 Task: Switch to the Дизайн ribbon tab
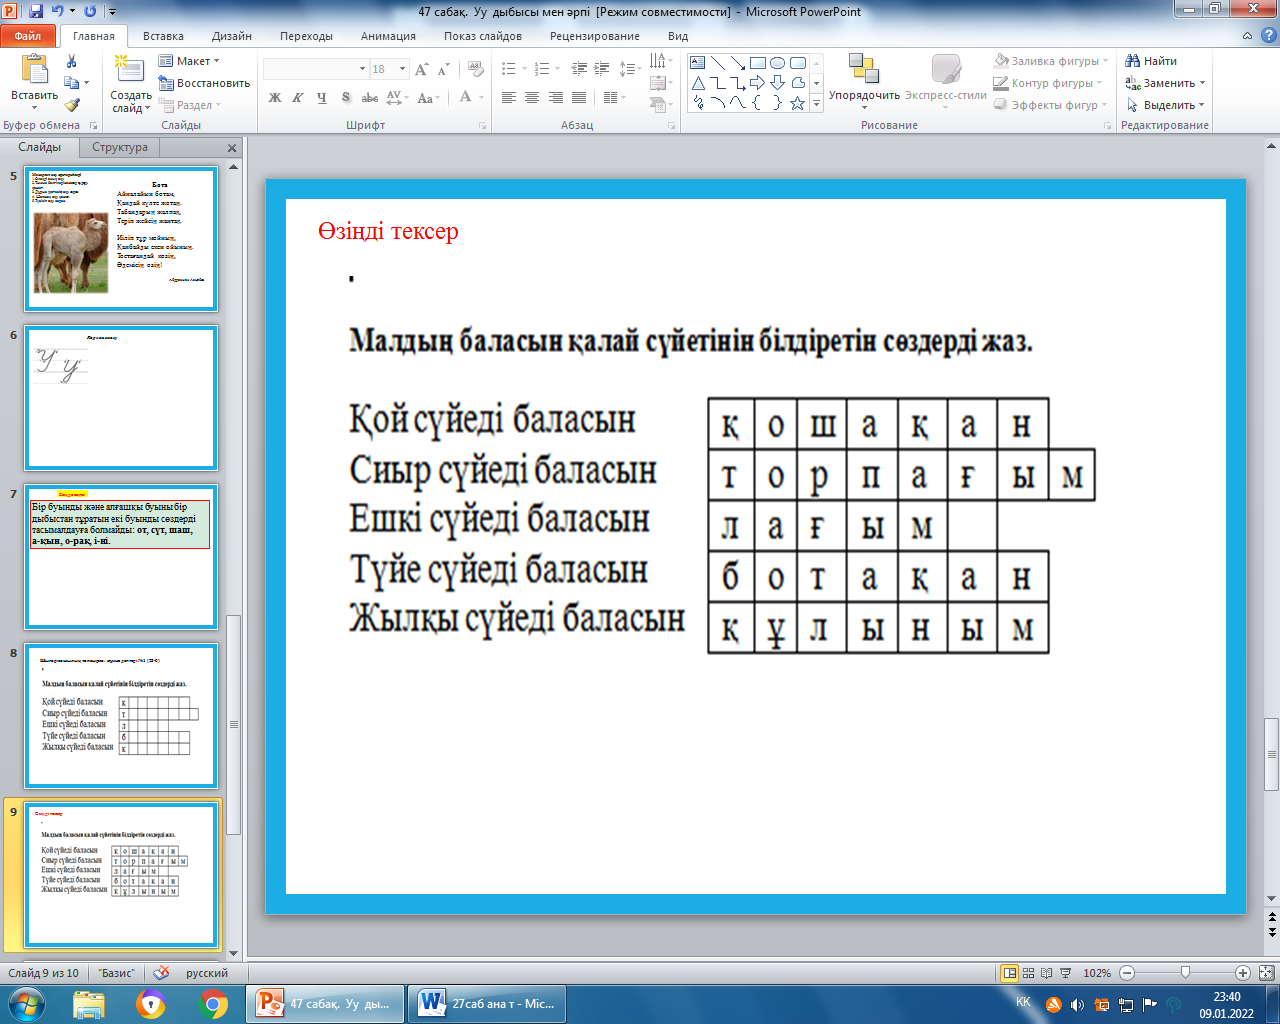tap(232, 36)
